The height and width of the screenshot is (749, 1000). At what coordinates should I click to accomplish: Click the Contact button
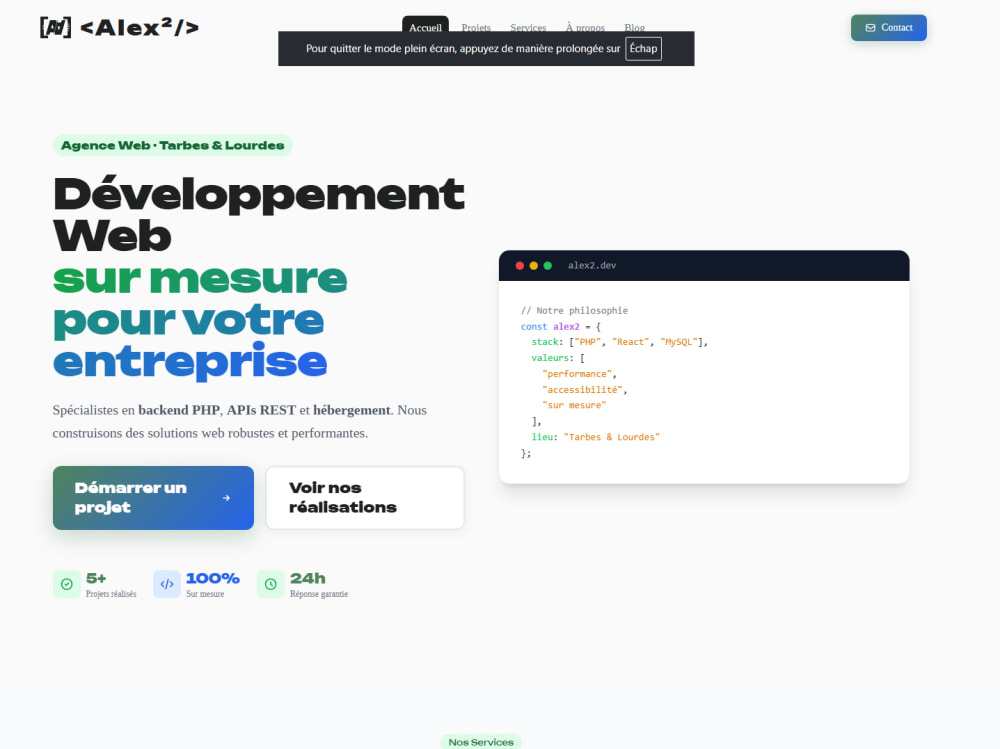point(888,27)
